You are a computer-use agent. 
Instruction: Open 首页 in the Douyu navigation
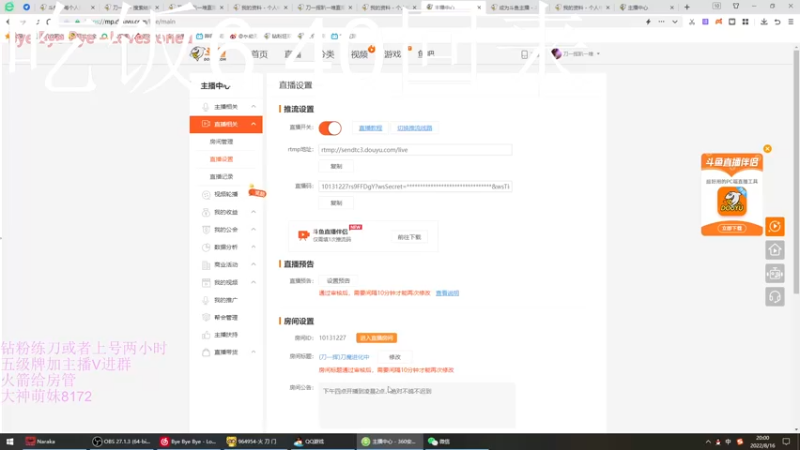tap(260, 54)
